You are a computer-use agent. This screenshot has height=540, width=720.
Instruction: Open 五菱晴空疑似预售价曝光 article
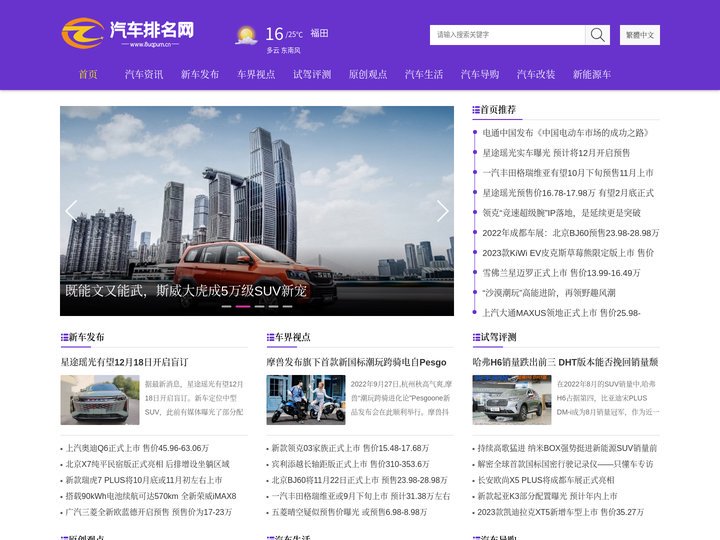pyautogui.click(x=349, y=512)
